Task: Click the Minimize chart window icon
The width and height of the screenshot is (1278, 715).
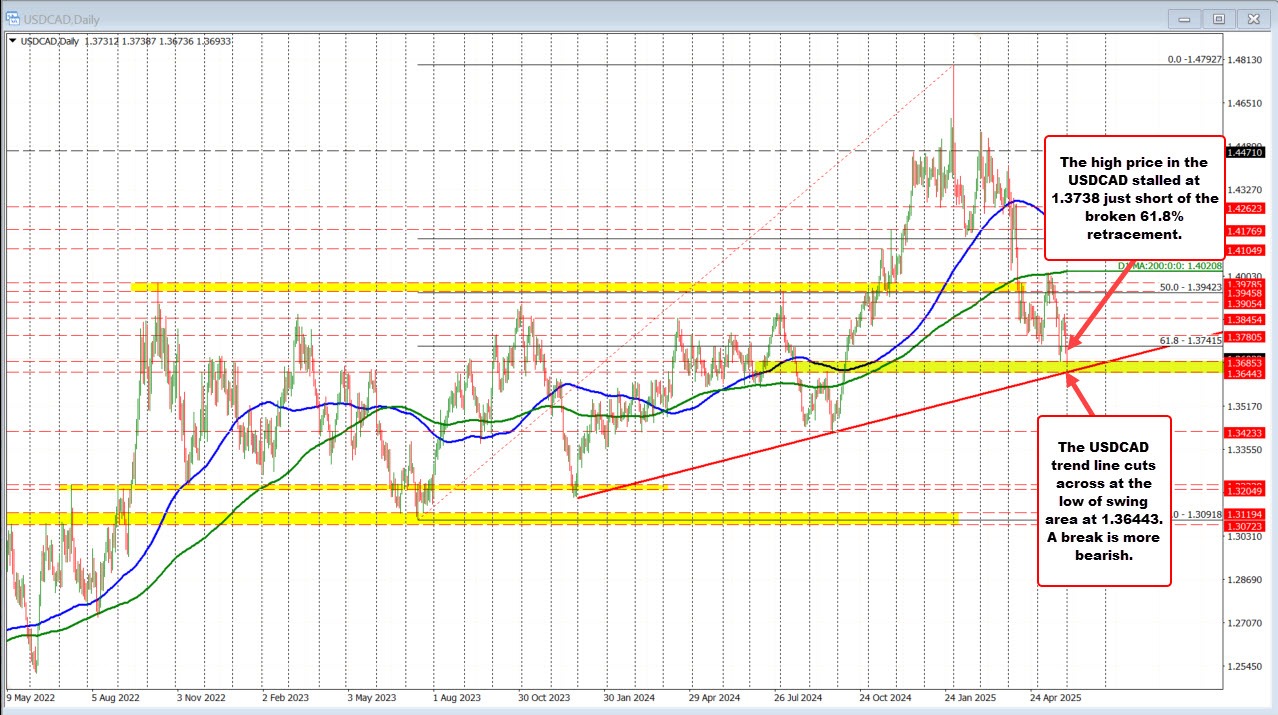Action: (1183, 18)
